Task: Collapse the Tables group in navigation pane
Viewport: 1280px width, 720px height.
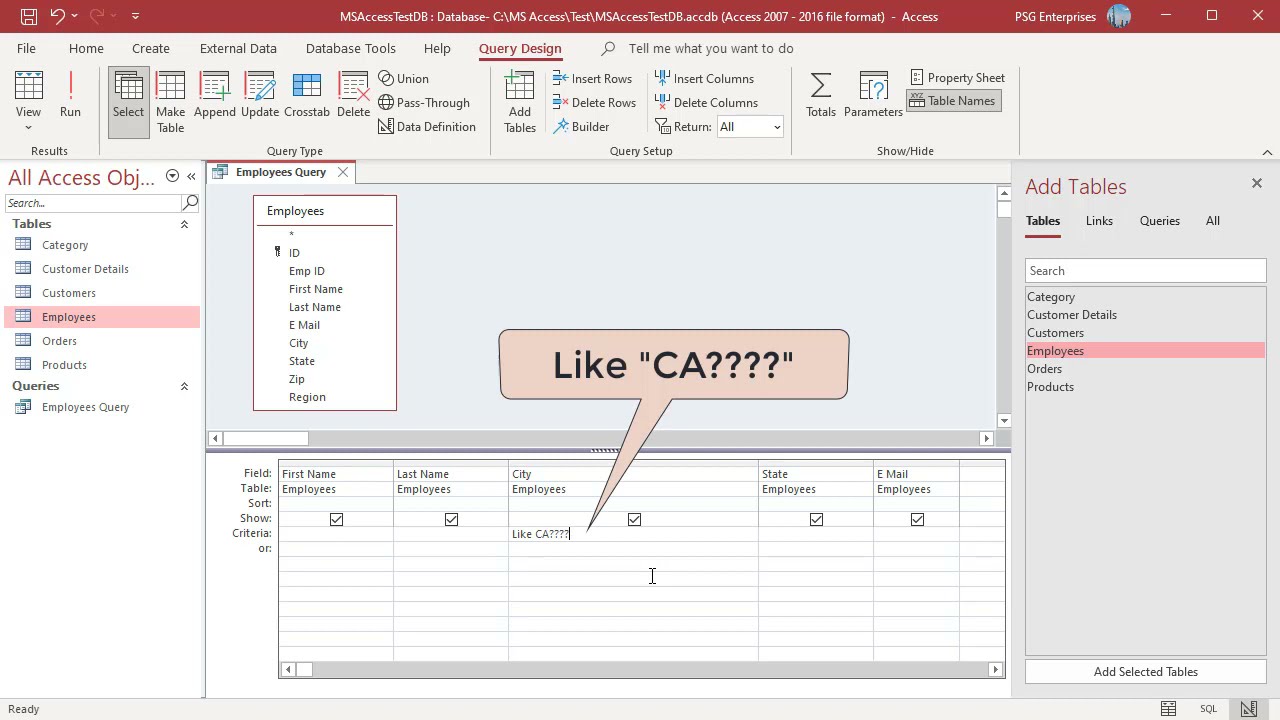Action: tap(184, 224)
